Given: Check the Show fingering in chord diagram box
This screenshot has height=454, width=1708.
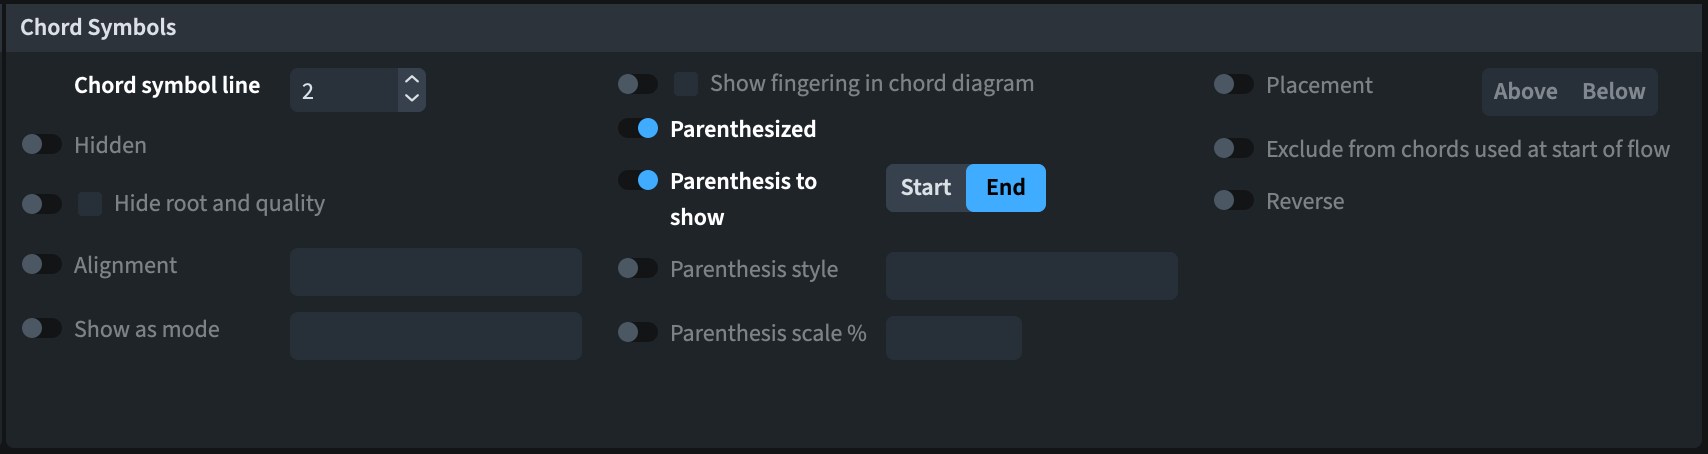Looking at the screenshot, I should pyautogui.click(x=686, y=84).
